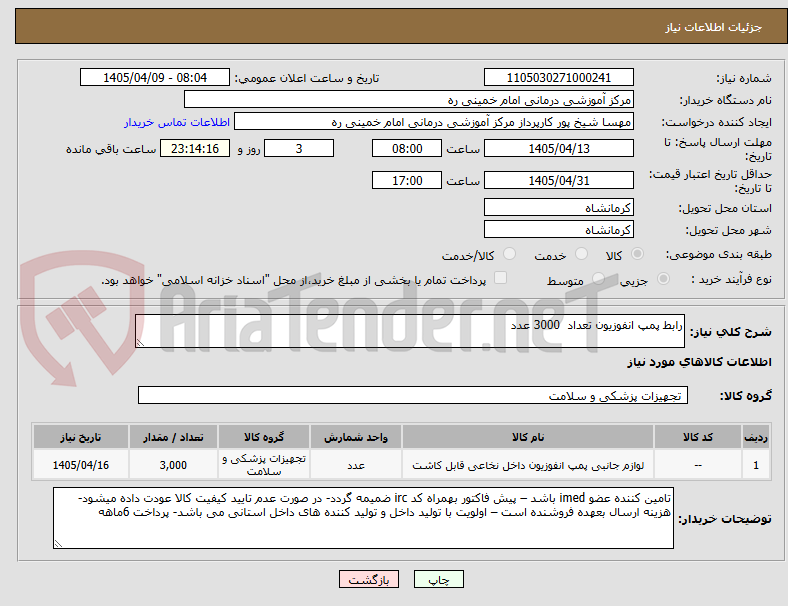The image size is (788, 606).
Task: Click the remaining time field 23:14:16
Action: tap(195, 148)
